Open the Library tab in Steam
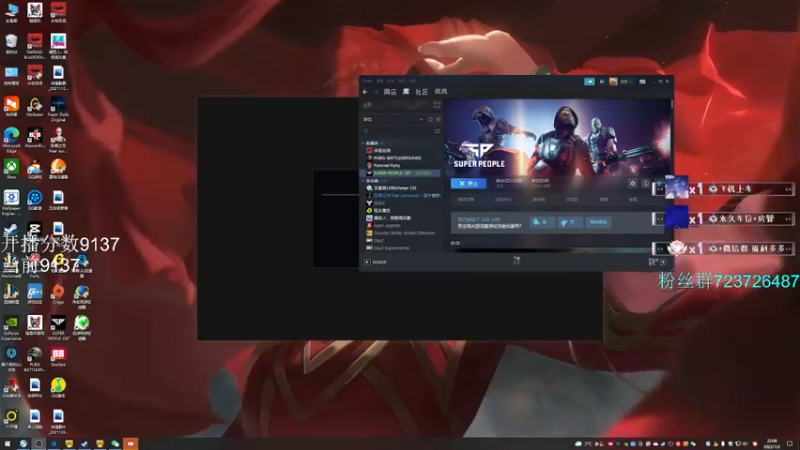This screenshot has height=450, width=800. (x=406, y=92)
